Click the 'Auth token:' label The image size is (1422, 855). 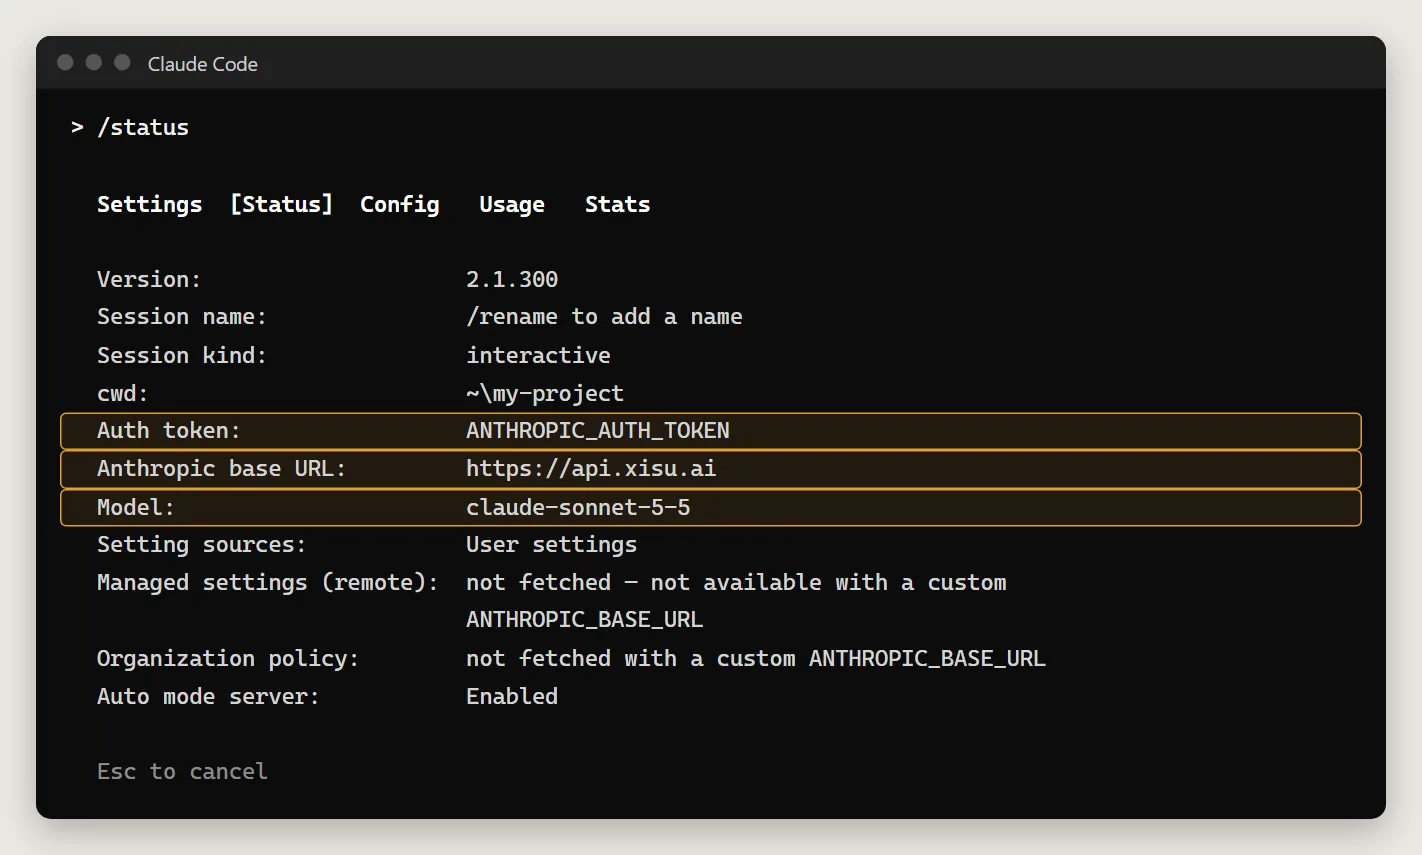pos(169,431)
